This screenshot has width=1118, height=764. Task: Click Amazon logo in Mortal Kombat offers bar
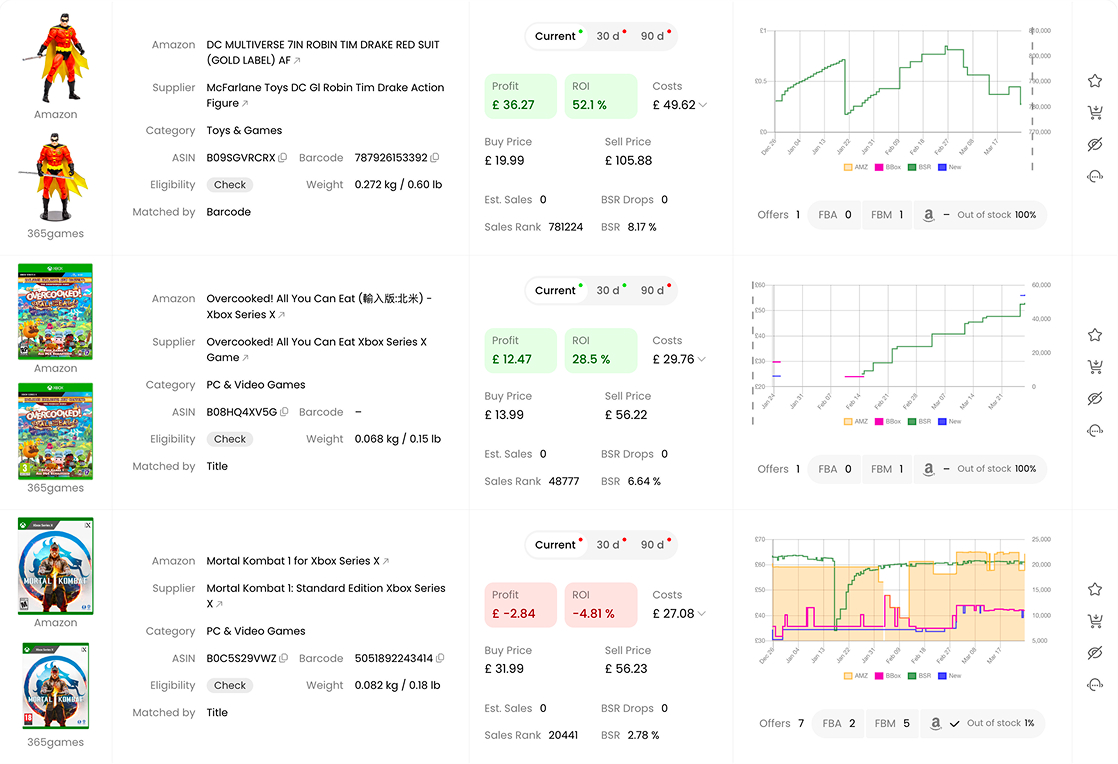(935, 723)
